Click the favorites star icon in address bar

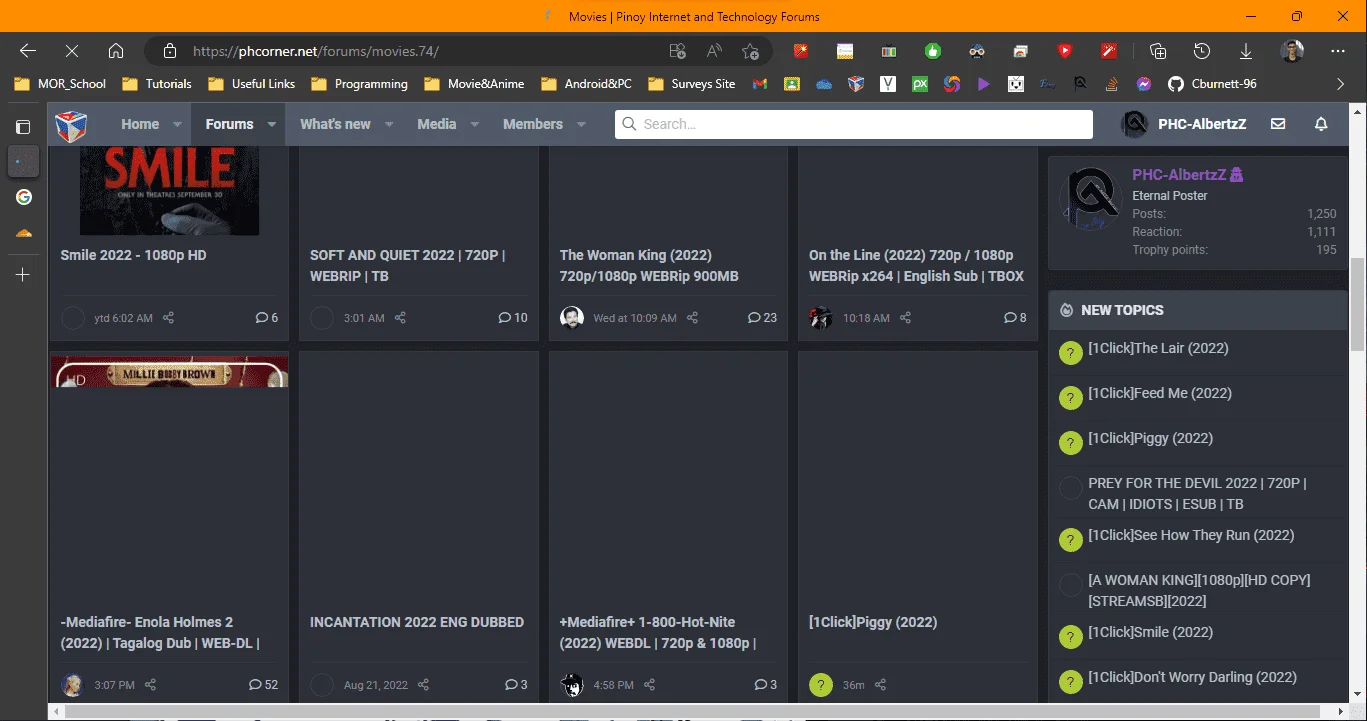751,51
